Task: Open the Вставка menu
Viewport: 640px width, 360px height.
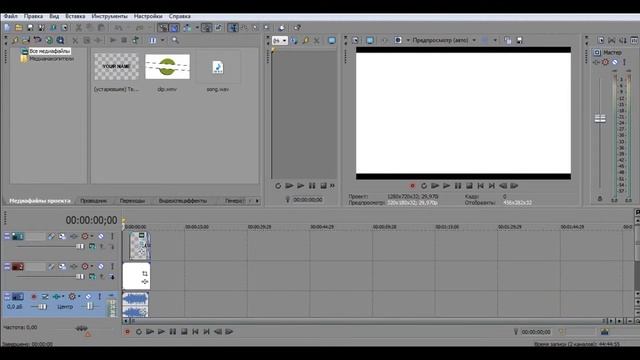Action: point(75,16)
